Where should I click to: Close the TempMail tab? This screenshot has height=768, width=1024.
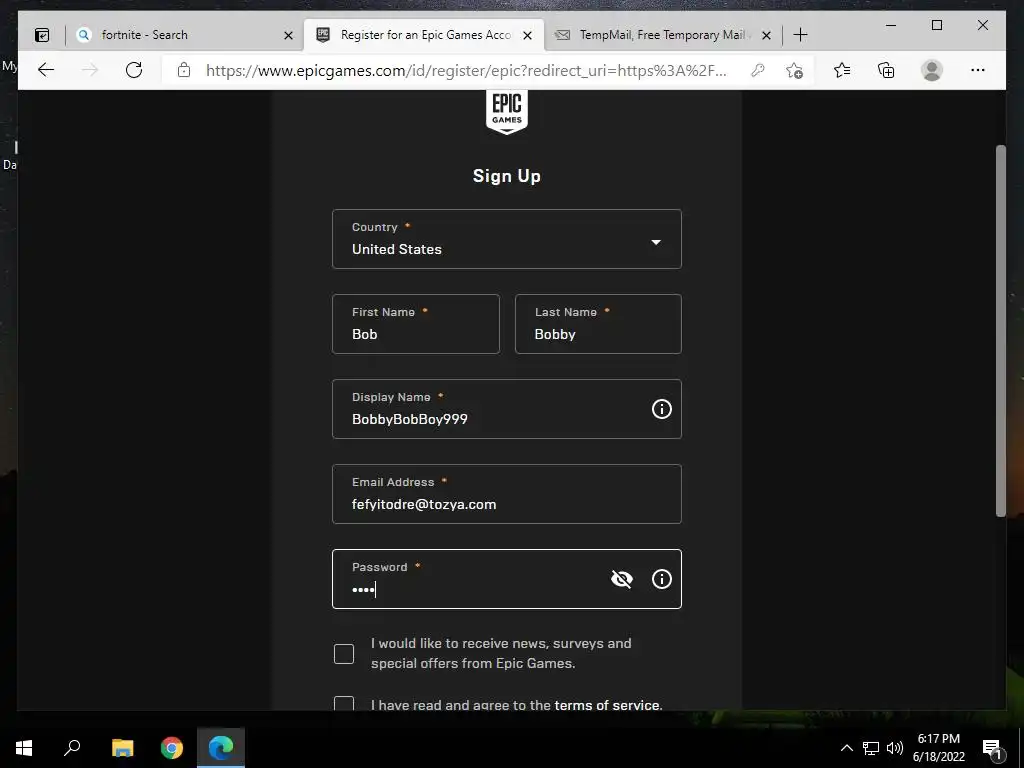point(767,35)
